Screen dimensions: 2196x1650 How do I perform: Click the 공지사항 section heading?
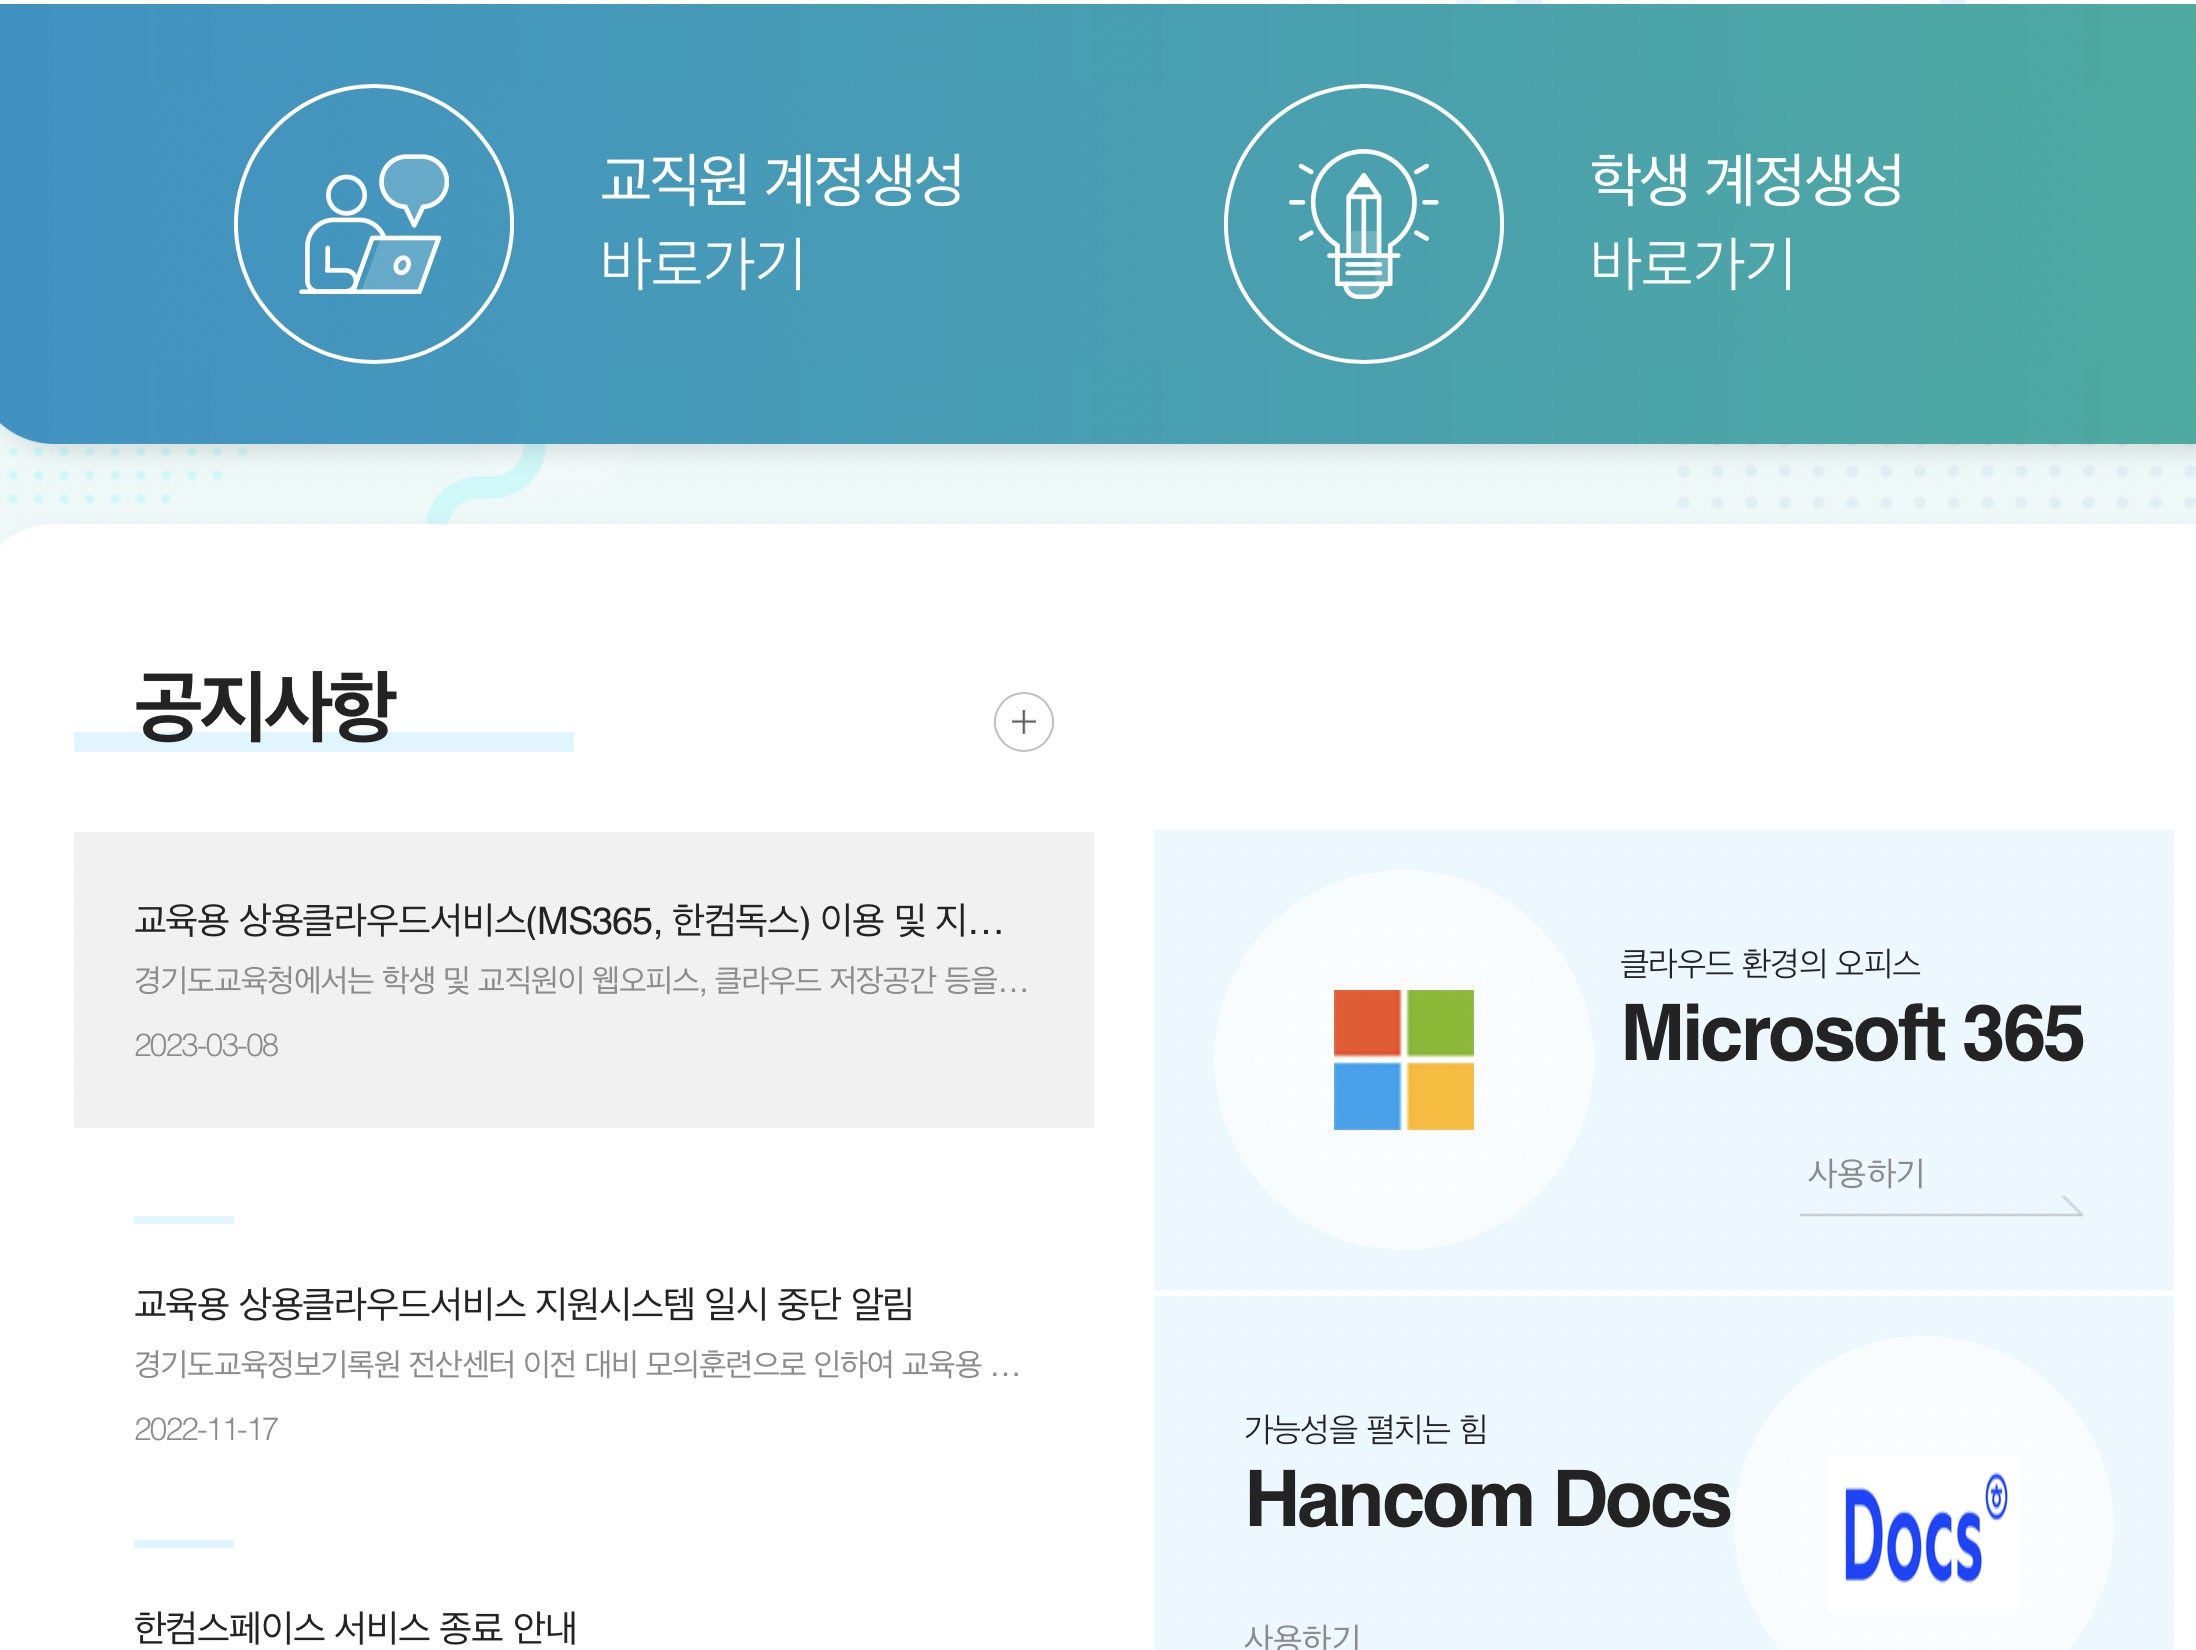pos(266,708)
